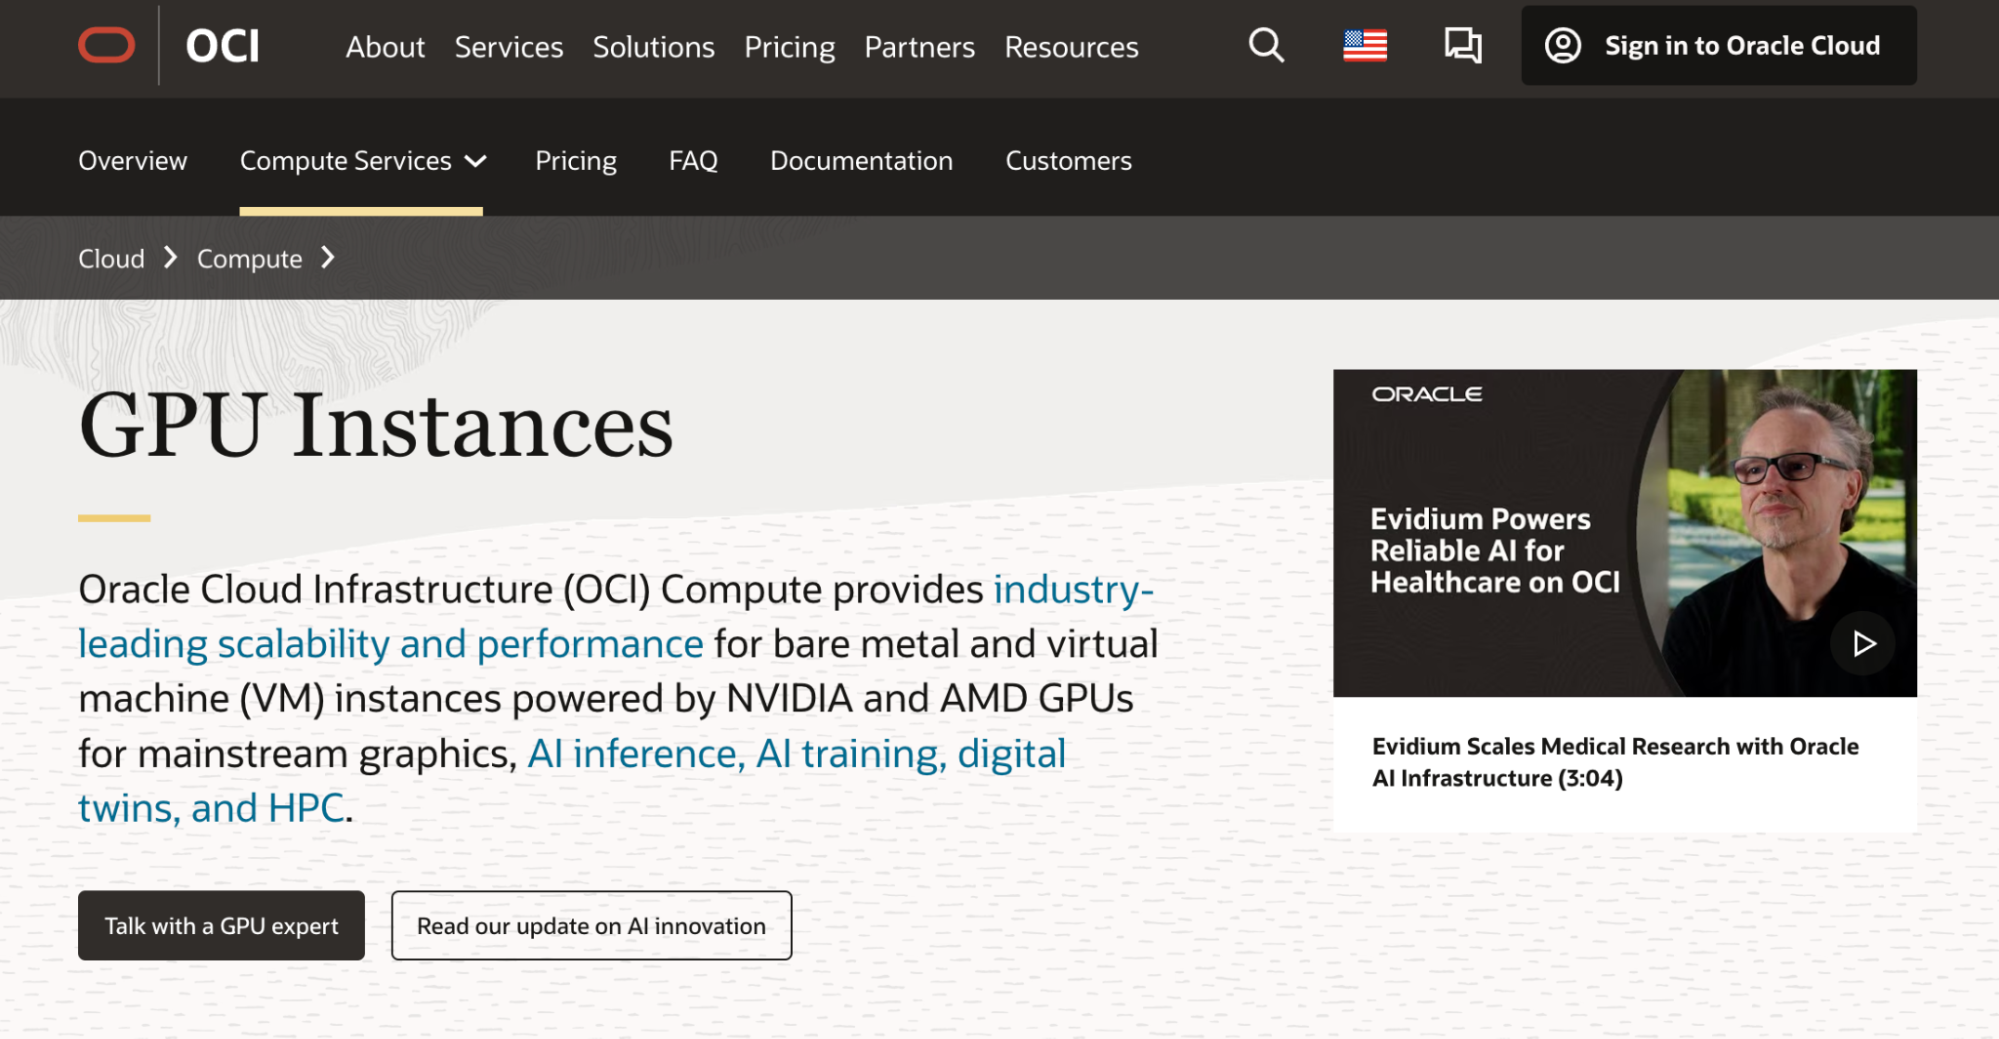Click the Oracle logo

point(107,45)
